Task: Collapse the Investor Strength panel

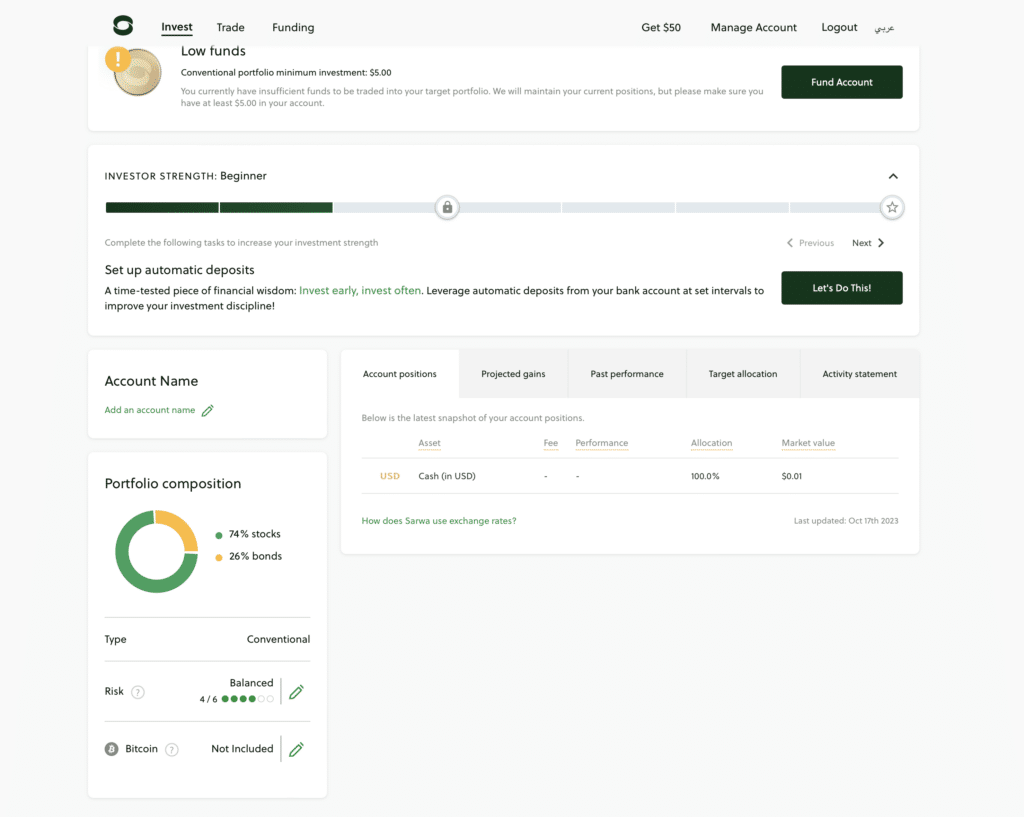Action: pyautogui.click(x=893, y=176)
